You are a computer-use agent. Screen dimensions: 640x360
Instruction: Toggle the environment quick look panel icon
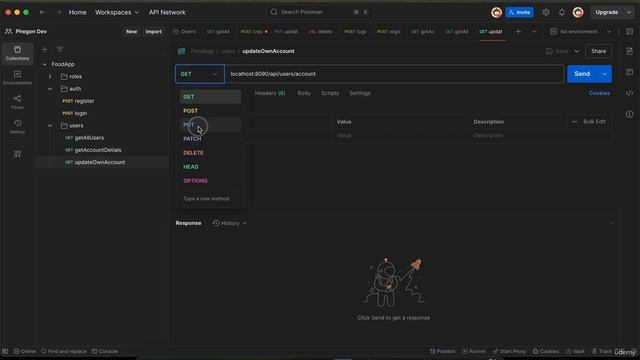pos(629,31)
